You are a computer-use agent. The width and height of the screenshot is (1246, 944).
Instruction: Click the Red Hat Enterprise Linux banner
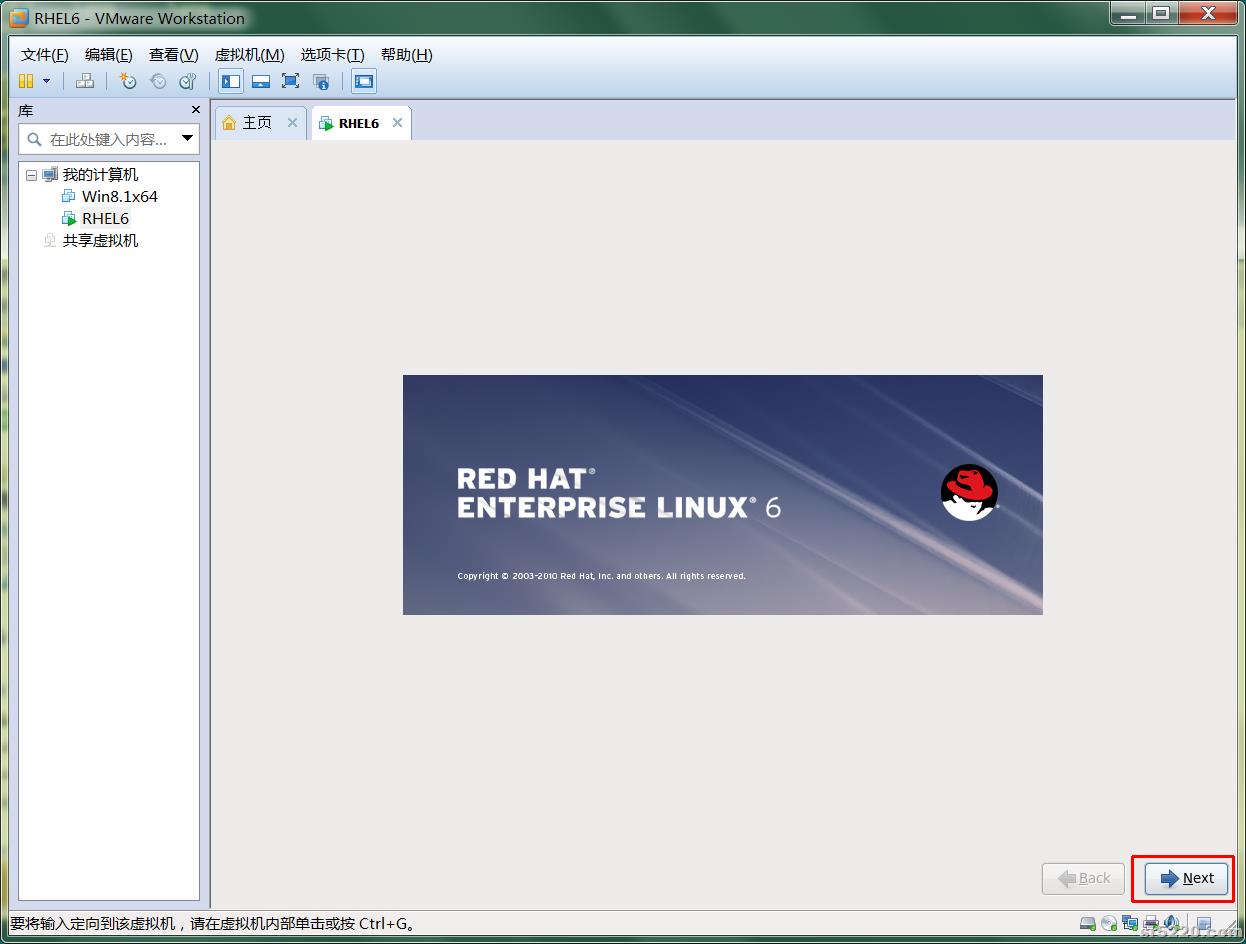(722, 495)
